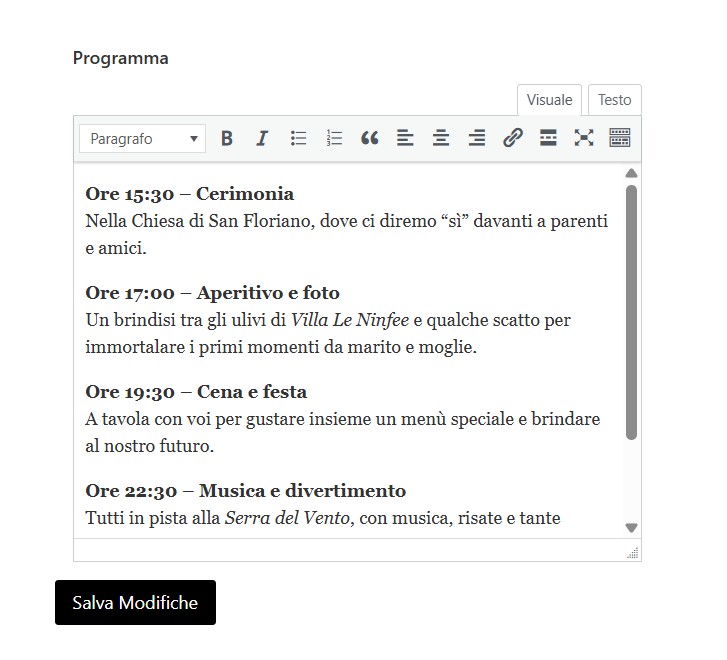Switch to the Testo editor tab
The width and height of the screenshot is (727, 660).
click(615, 100)
